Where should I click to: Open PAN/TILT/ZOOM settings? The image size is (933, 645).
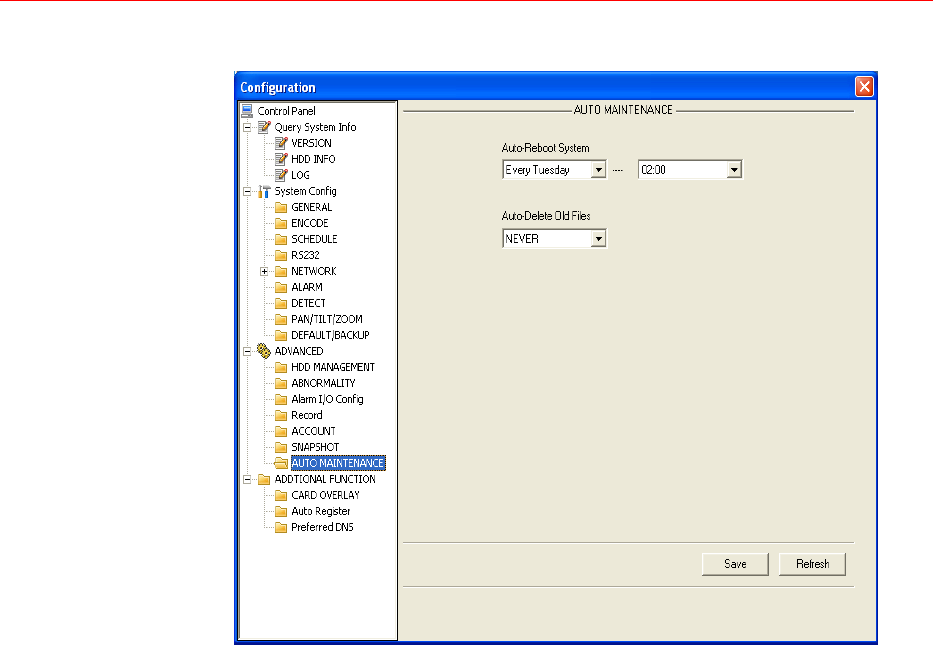coord(327,320)
